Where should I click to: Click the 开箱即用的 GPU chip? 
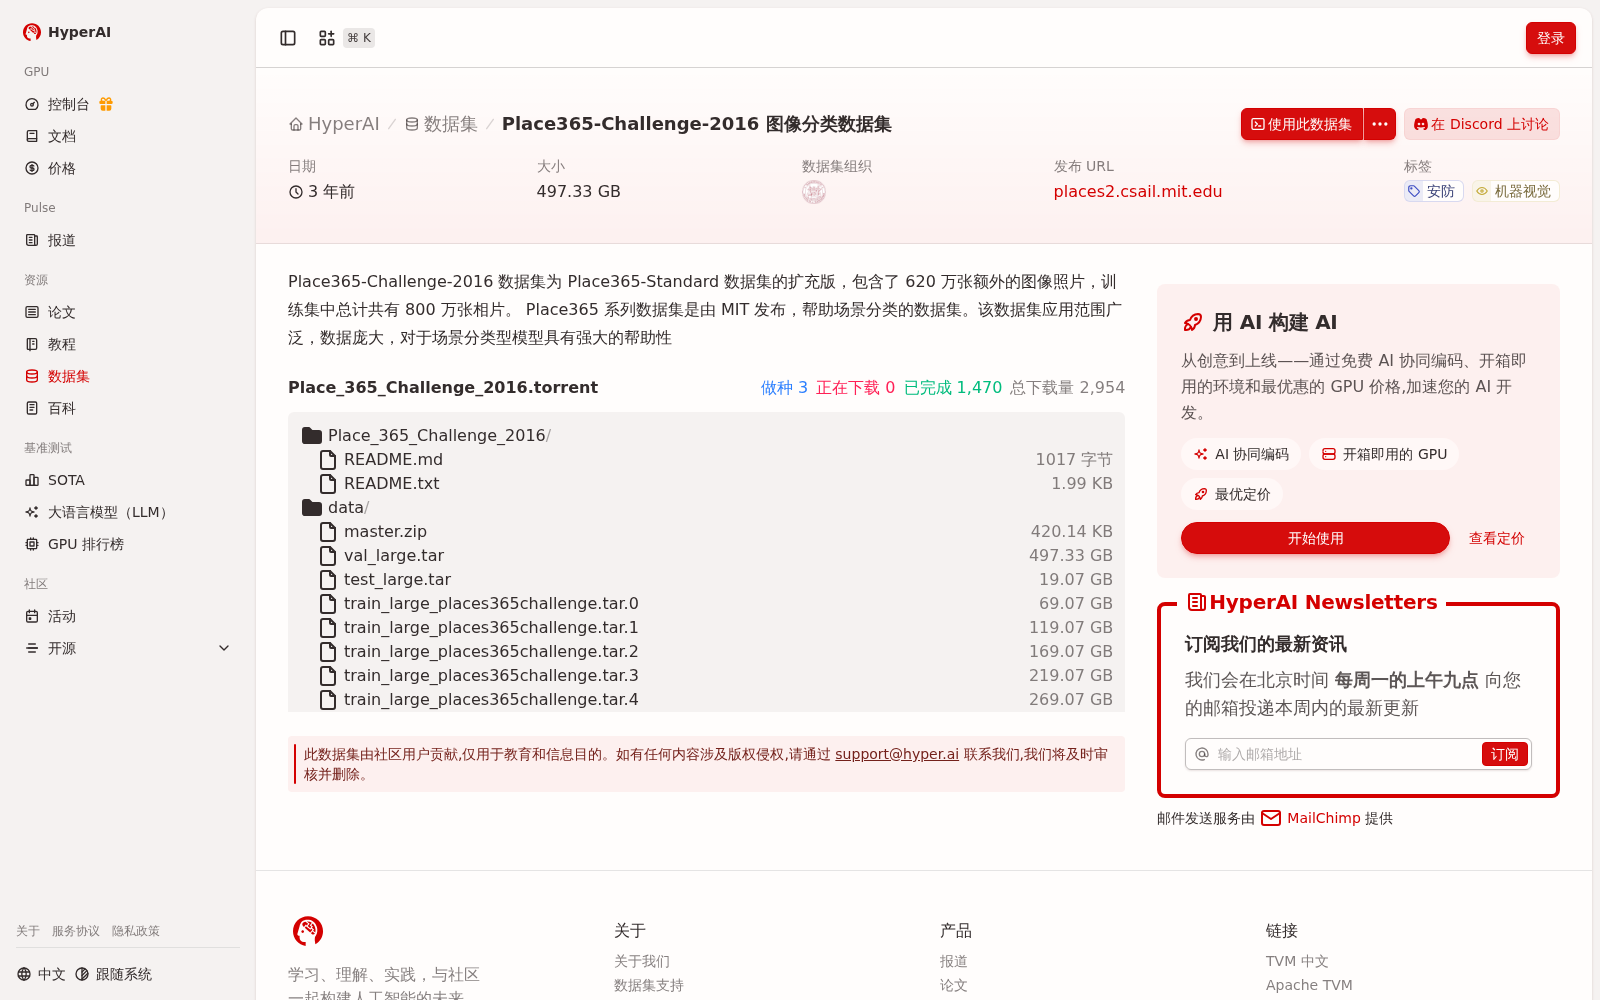[x=1384, y=454]
